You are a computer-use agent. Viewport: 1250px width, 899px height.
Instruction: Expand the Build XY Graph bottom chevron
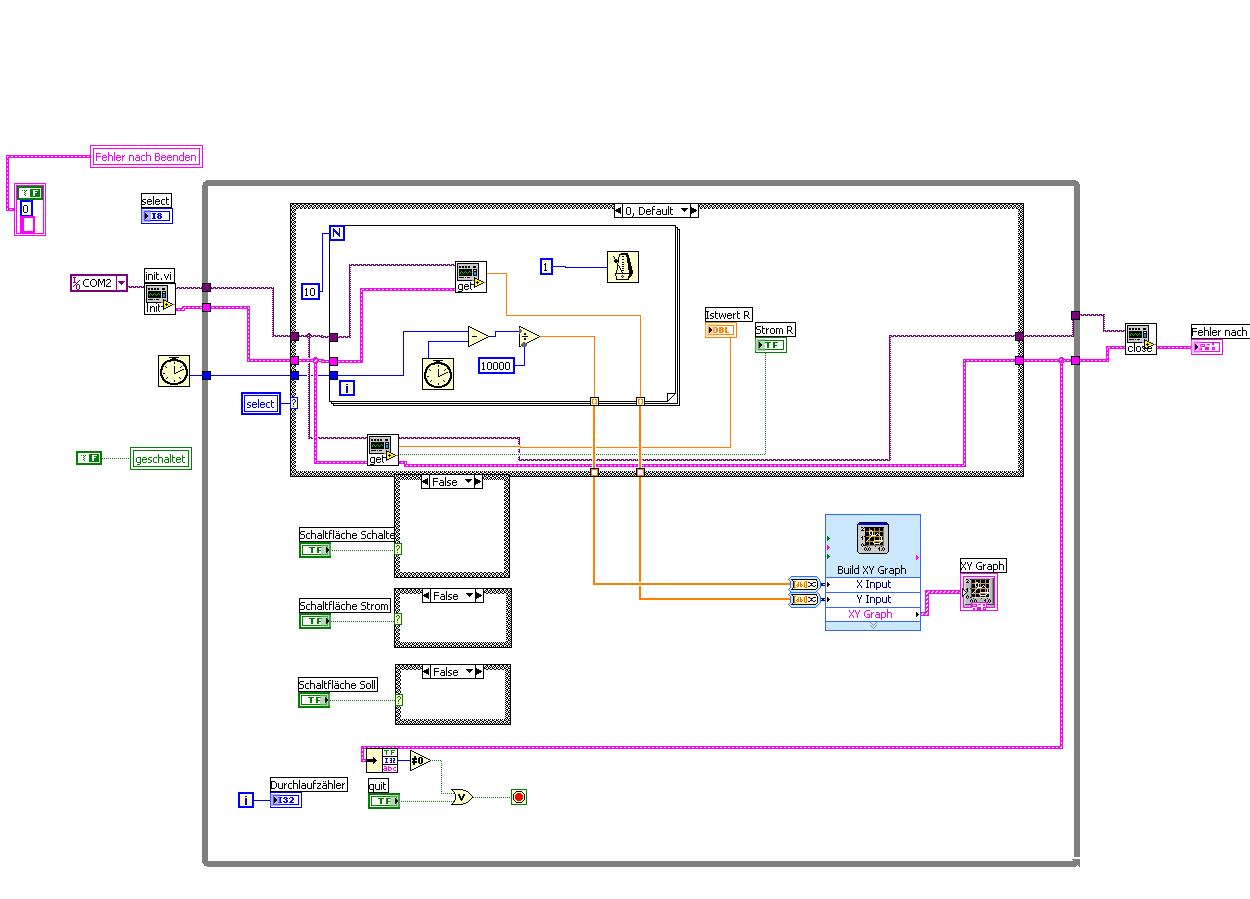[x=872, y=626]
